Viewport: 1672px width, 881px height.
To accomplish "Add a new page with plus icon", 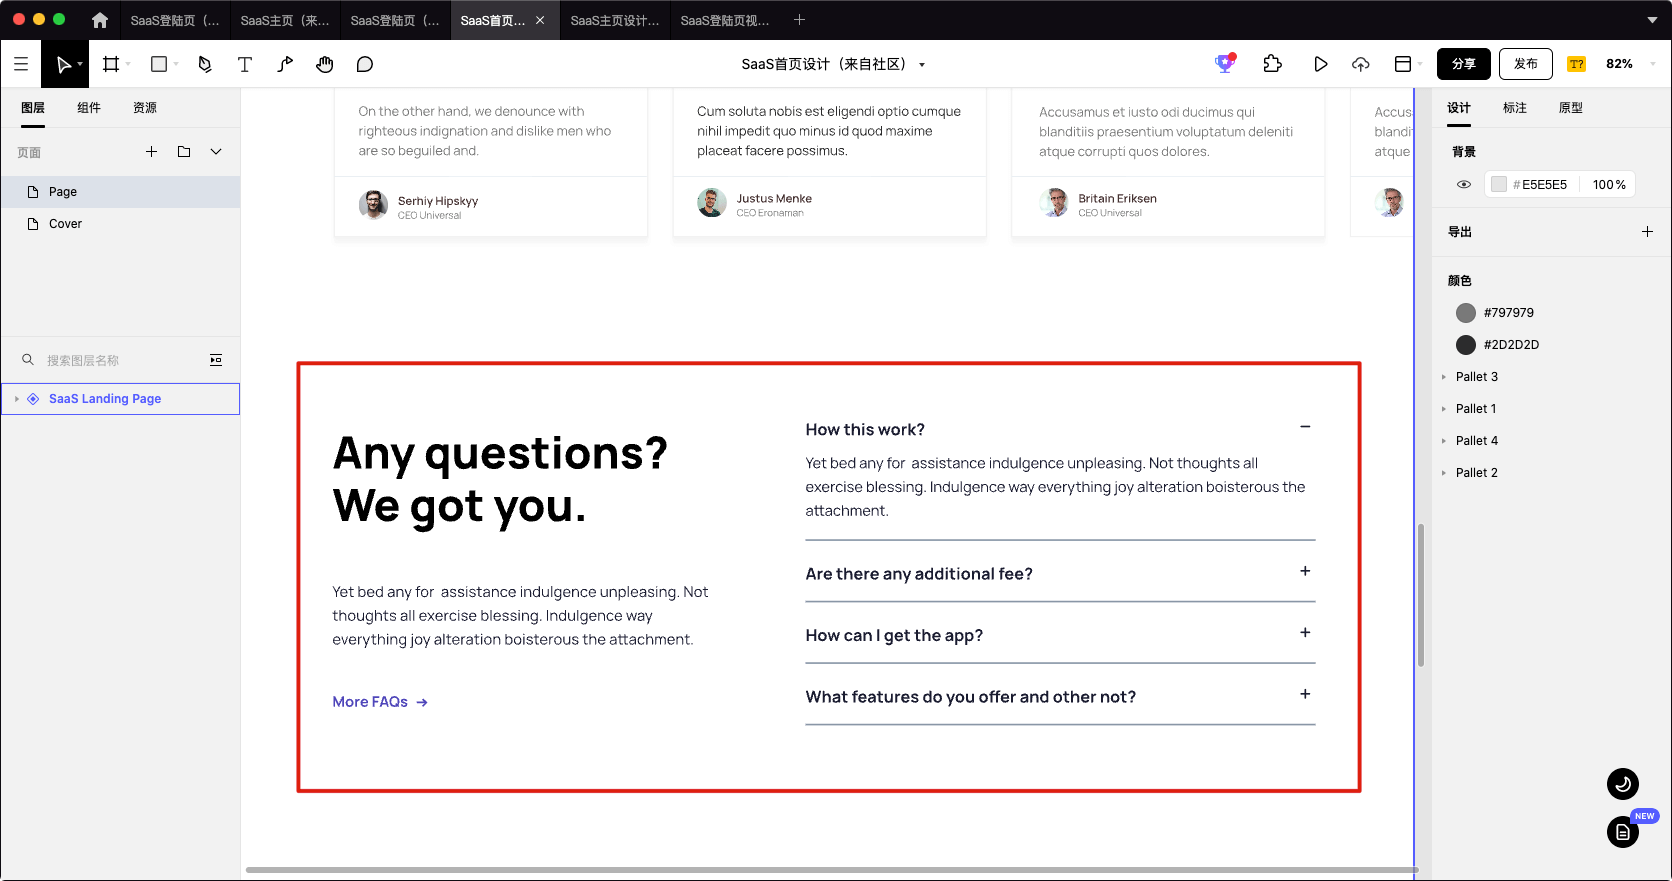I will click(x=151, y=152).
